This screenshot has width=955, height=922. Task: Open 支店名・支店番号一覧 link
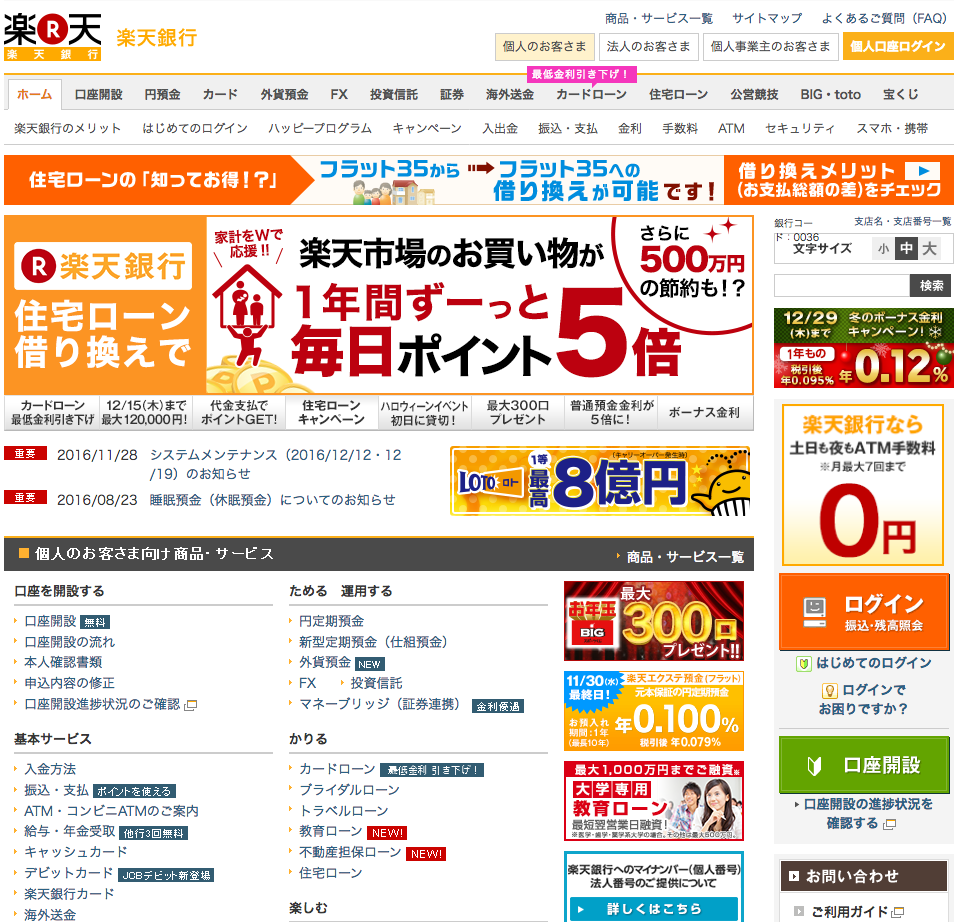pyautogui.click(x=902, y=222)
